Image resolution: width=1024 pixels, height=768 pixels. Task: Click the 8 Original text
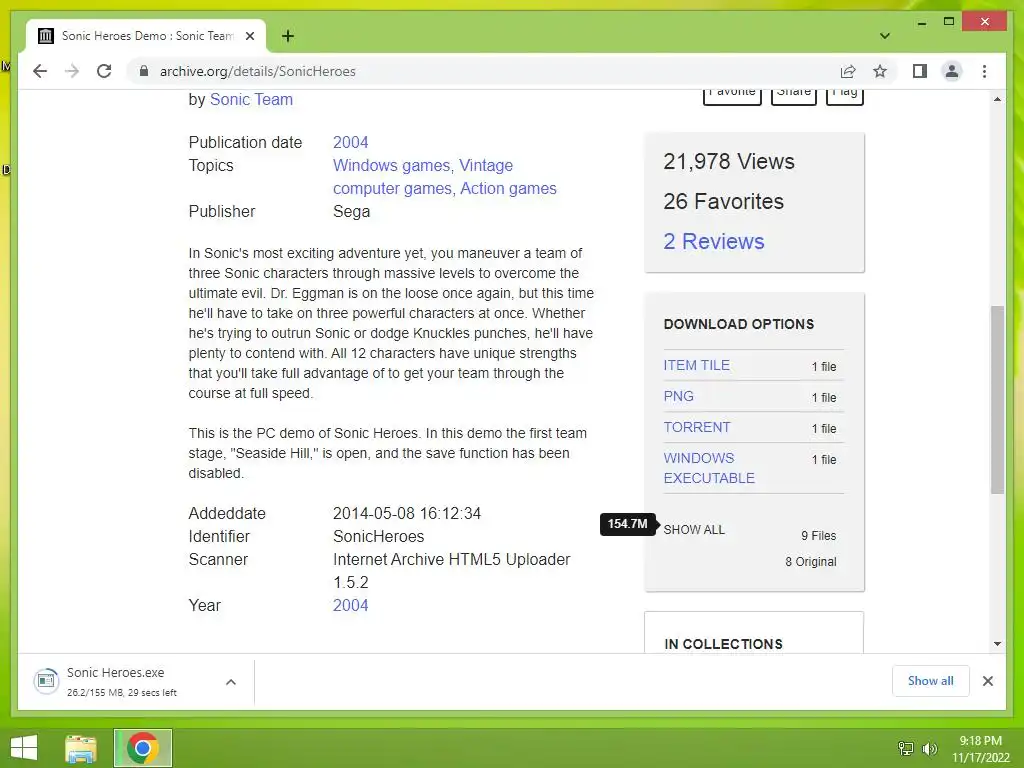(x=810, y=562)
